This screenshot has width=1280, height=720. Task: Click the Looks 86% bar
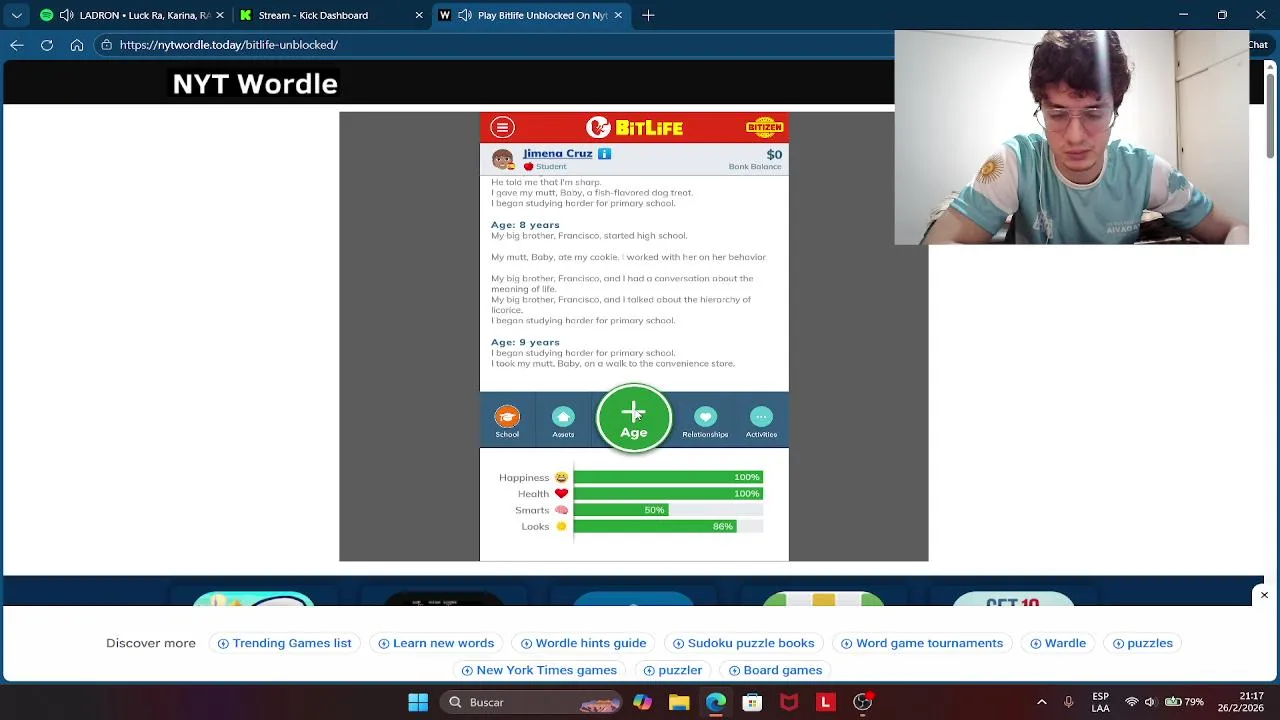(x=668, y=526)
